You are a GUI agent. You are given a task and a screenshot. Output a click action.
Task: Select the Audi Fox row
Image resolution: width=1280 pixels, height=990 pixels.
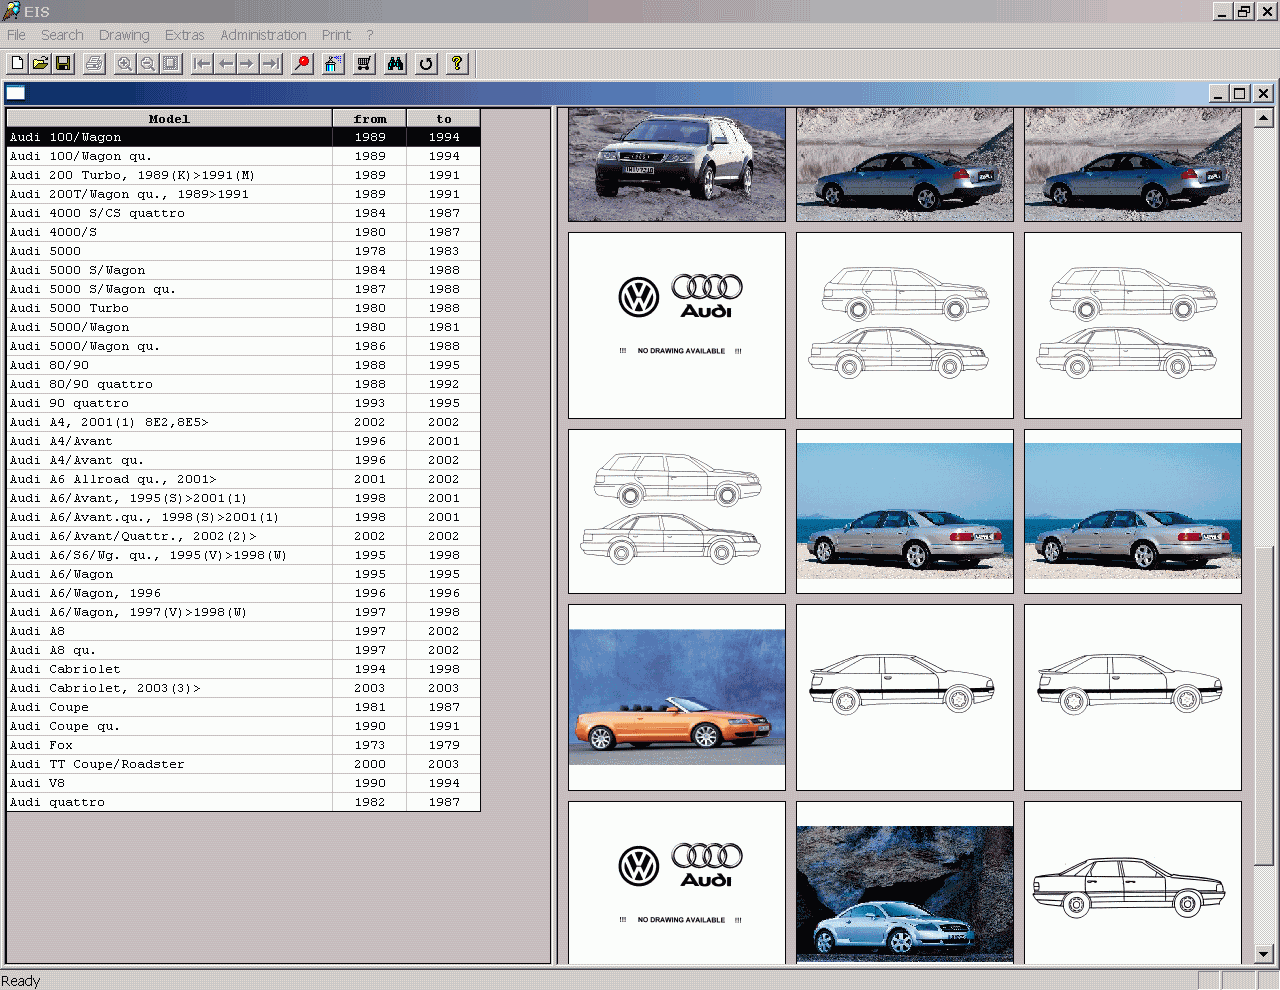[x=243, y=745]
